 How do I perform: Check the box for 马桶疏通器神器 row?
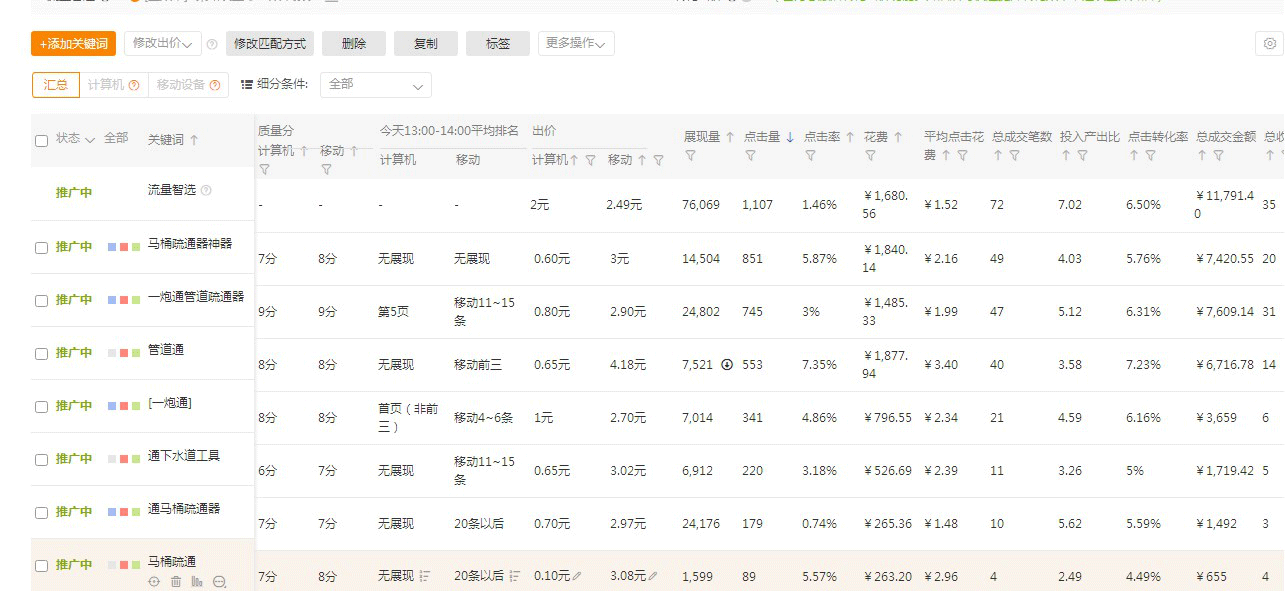click(x=42, y=248)
